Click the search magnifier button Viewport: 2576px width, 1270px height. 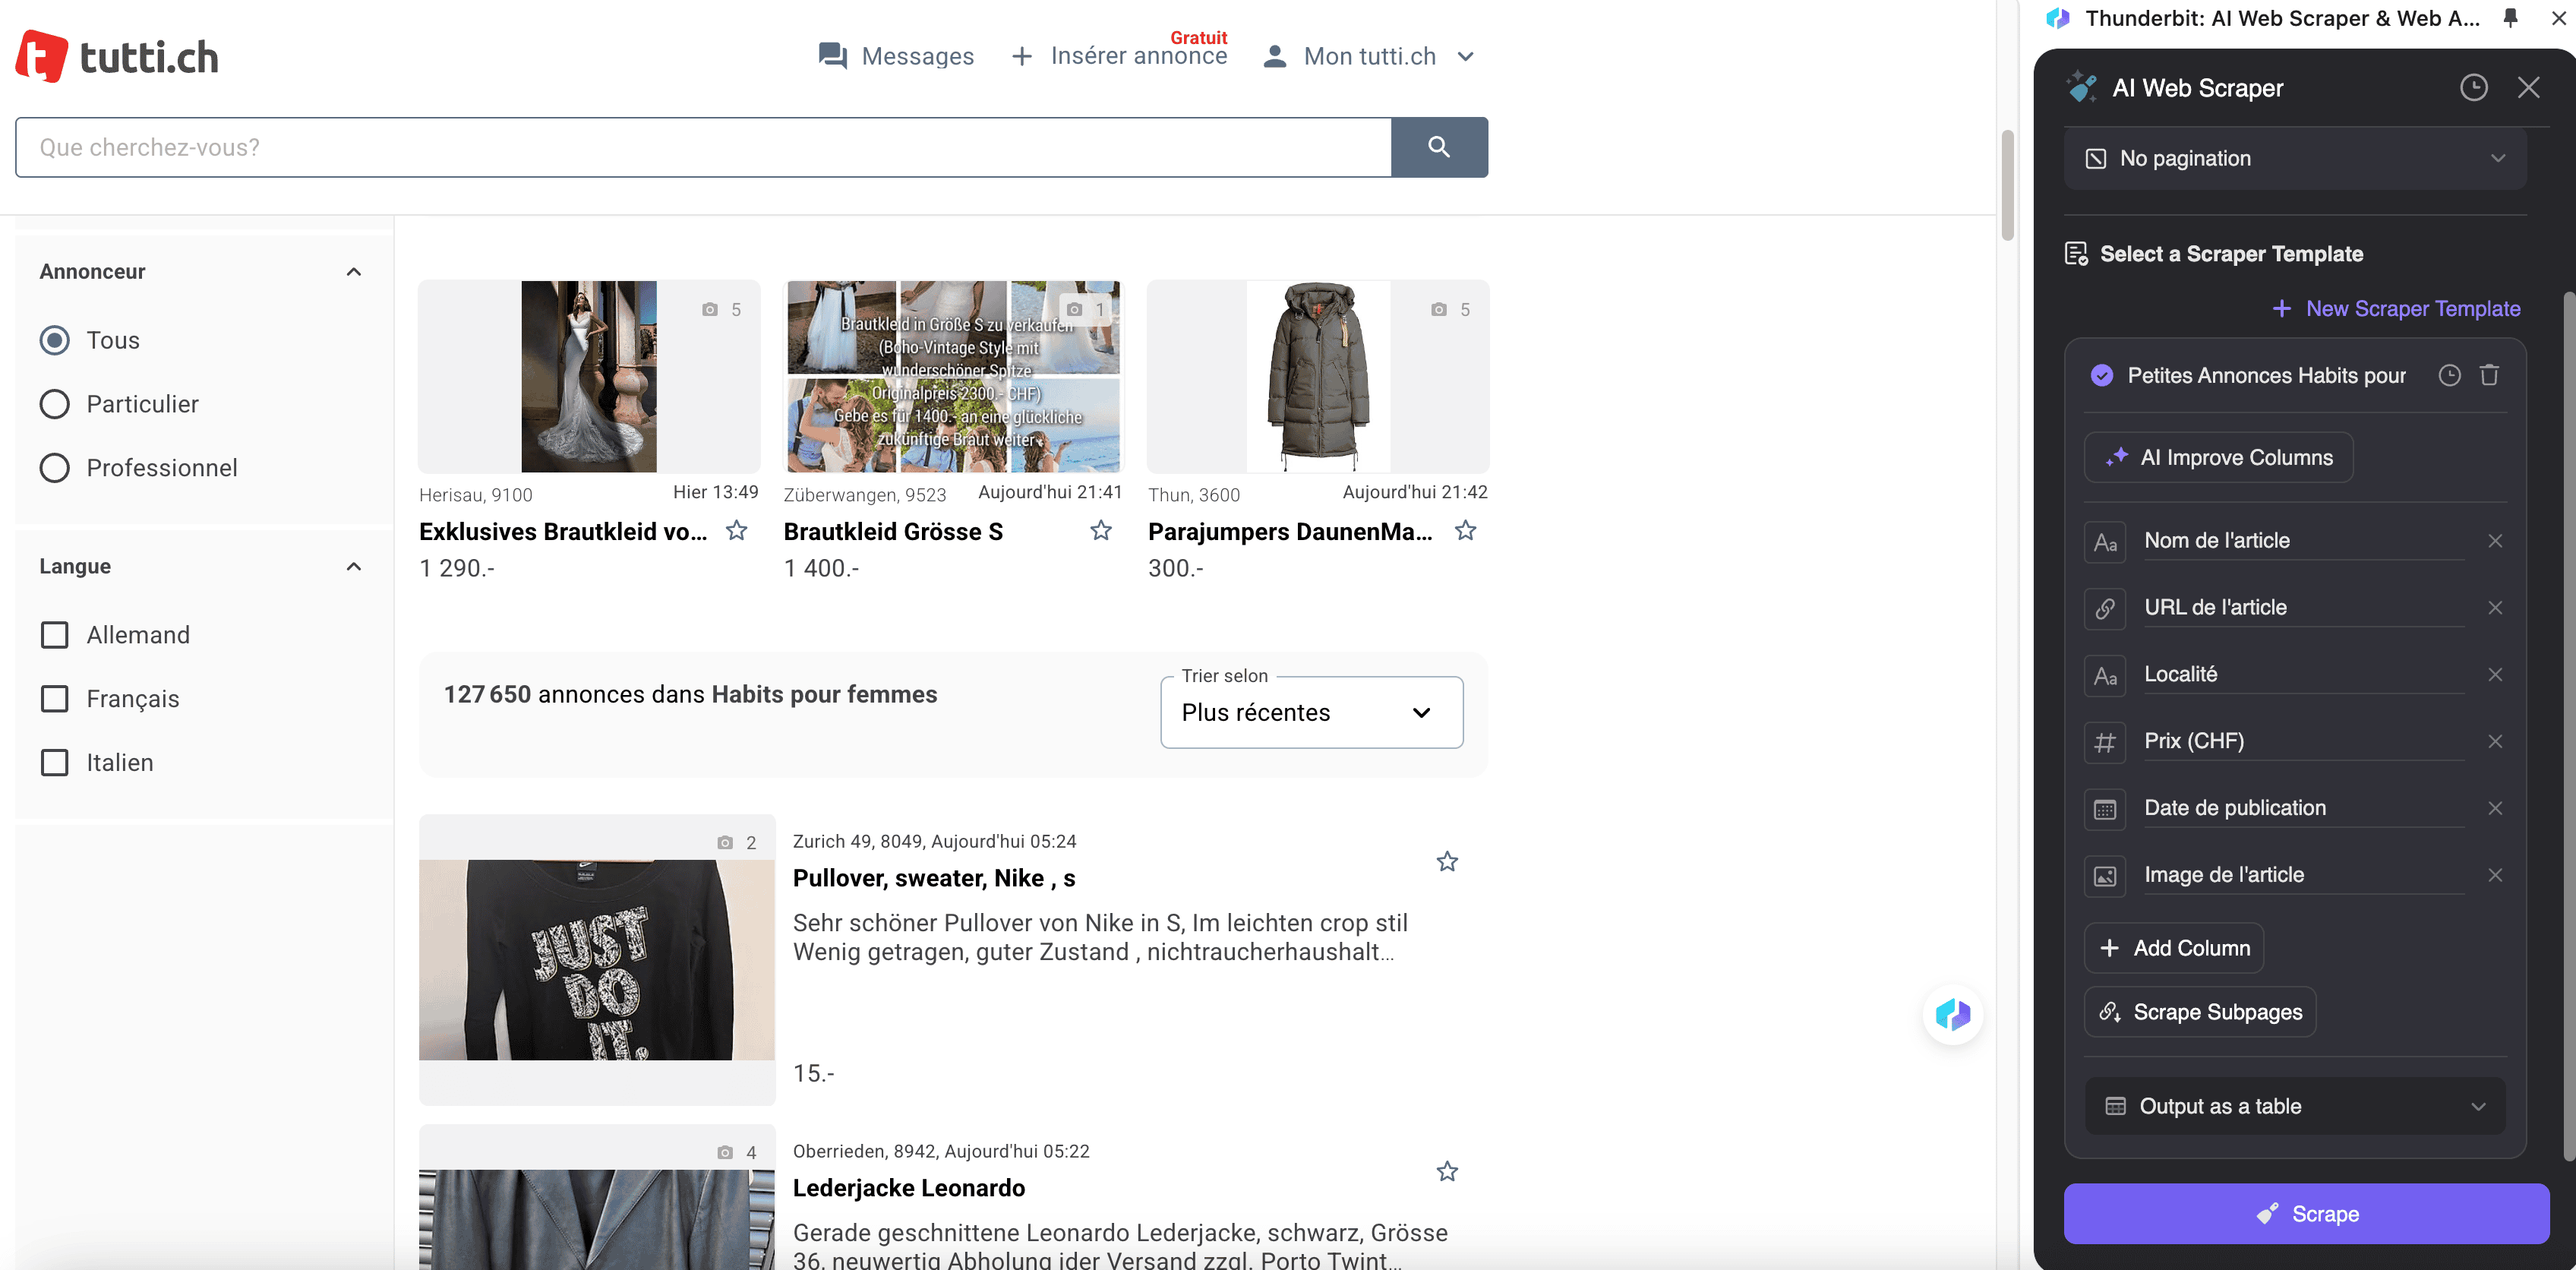pos(1438,147)
